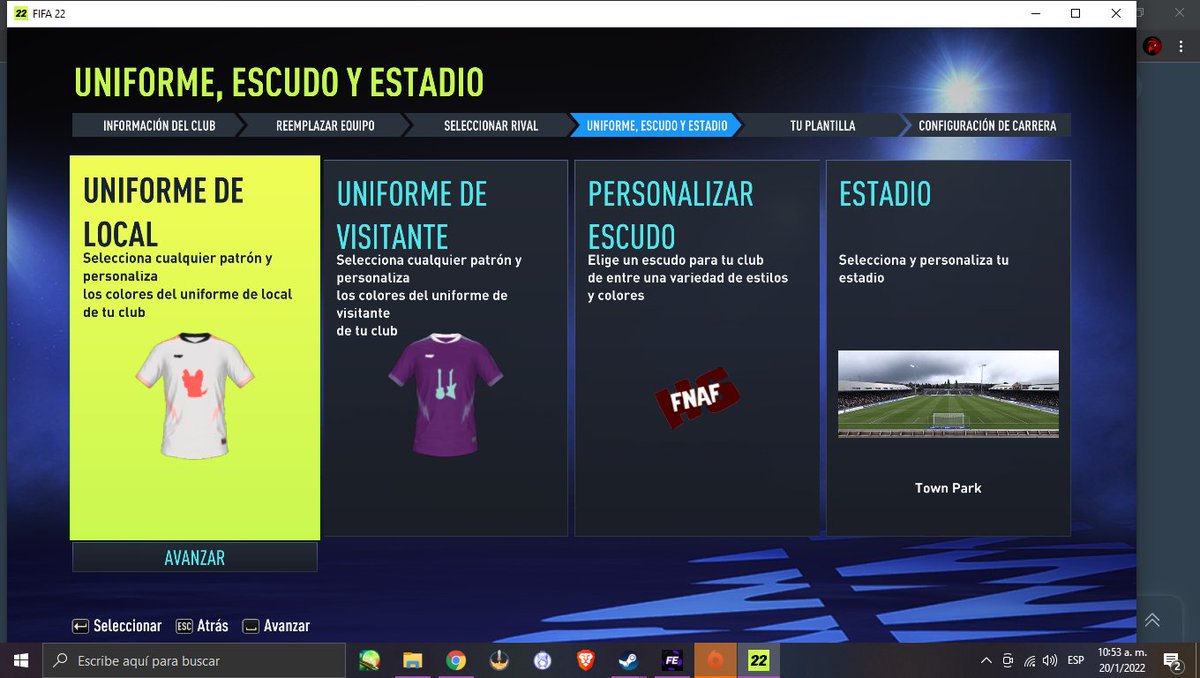Viewport: 1200px width, 678px height.
Task: Click the ESP language indicator
Action: [x=1076, y=660]
